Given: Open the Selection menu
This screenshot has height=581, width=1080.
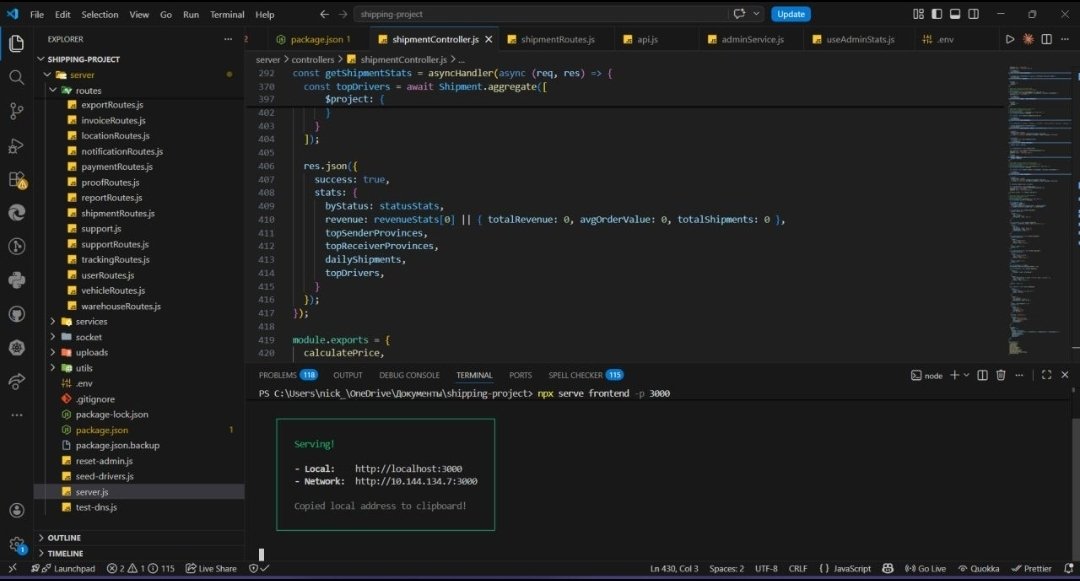Looking at the screenshot, I should 100,14.
